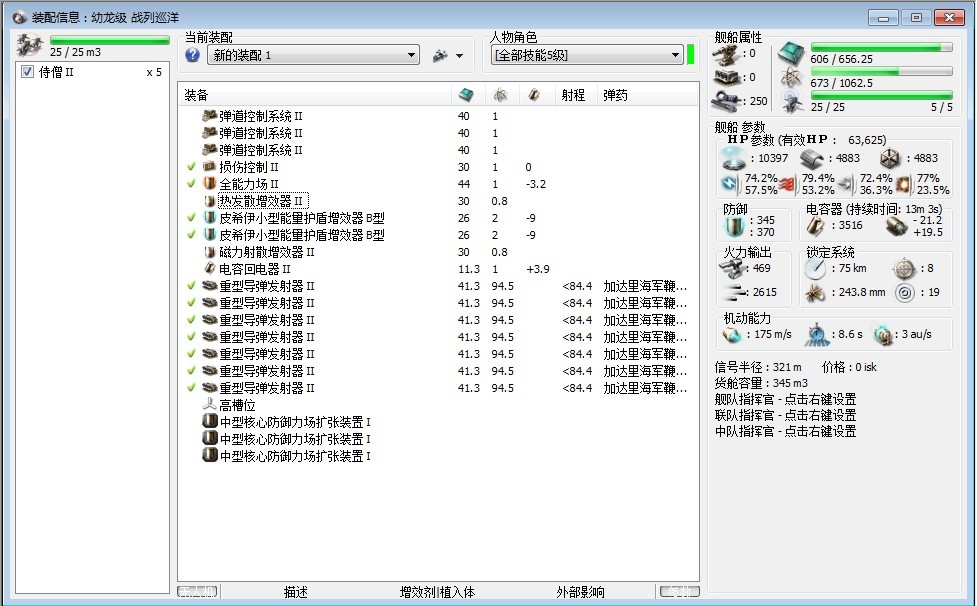977x606 pixels.
Task: Open the 全部技能5级 character dropdown
Action: pyautogui.click(x=587, y=55)
